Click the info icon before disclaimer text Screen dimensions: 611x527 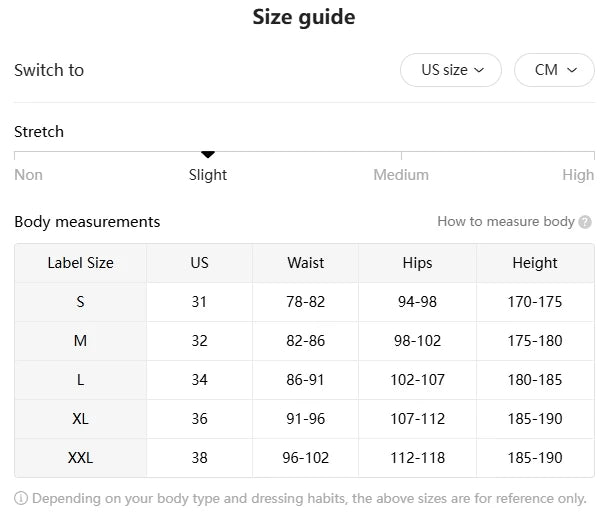21,498
